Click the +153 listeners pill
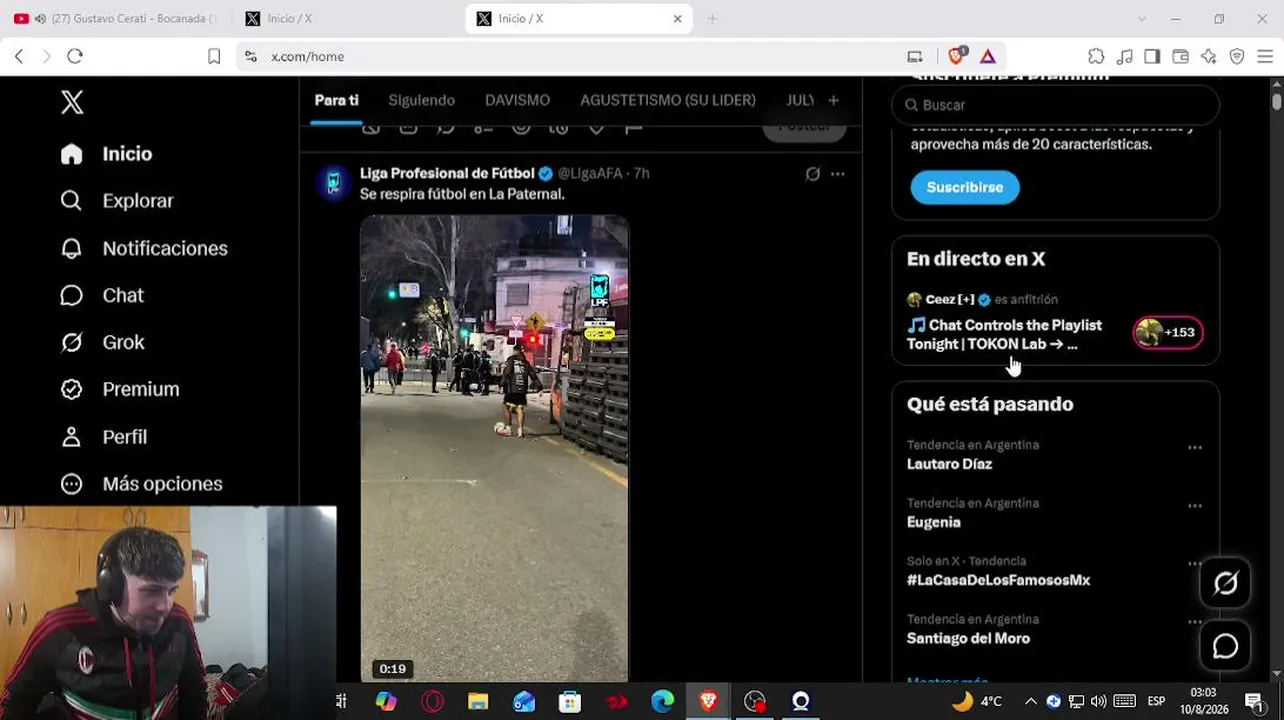 1167,332
